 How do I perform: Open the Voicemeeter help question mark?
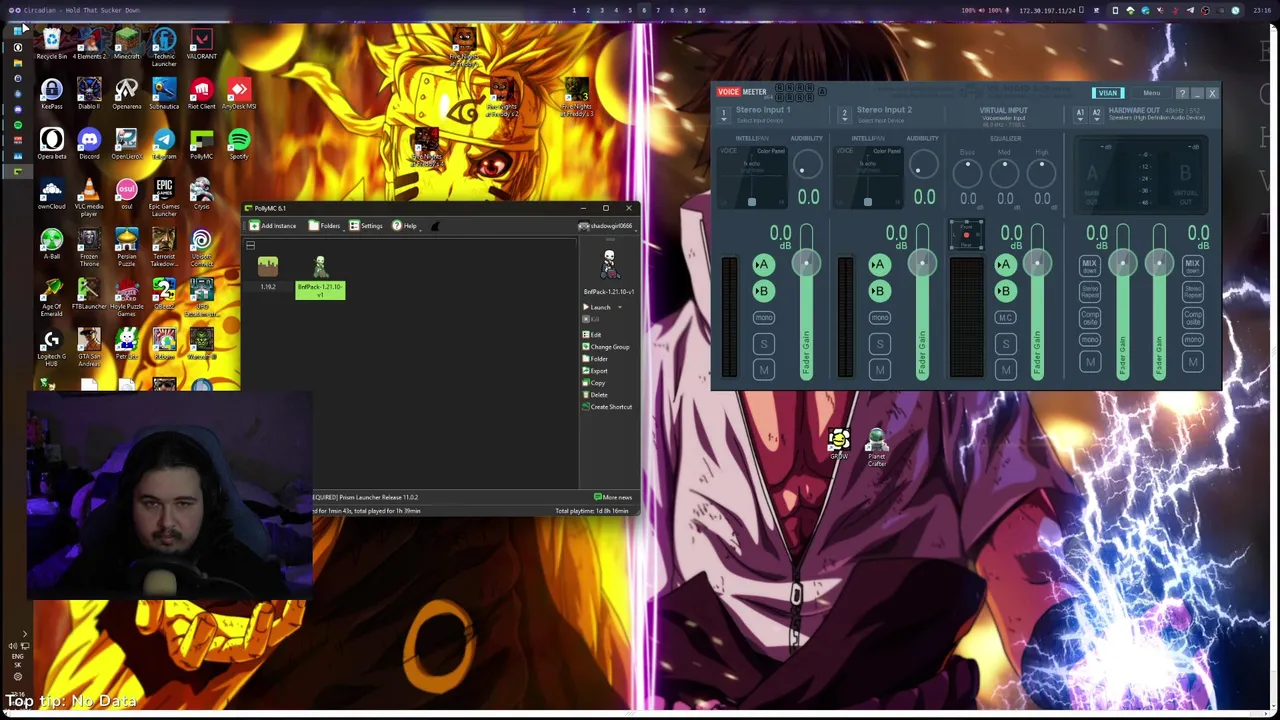click(1182, 93)
